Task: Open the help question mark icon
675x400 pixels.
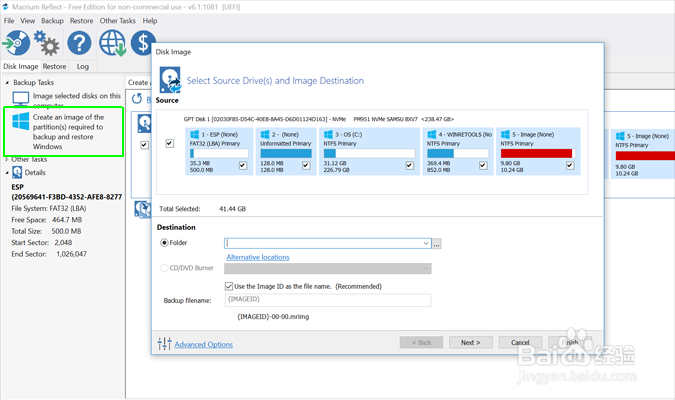Action: 79,43
